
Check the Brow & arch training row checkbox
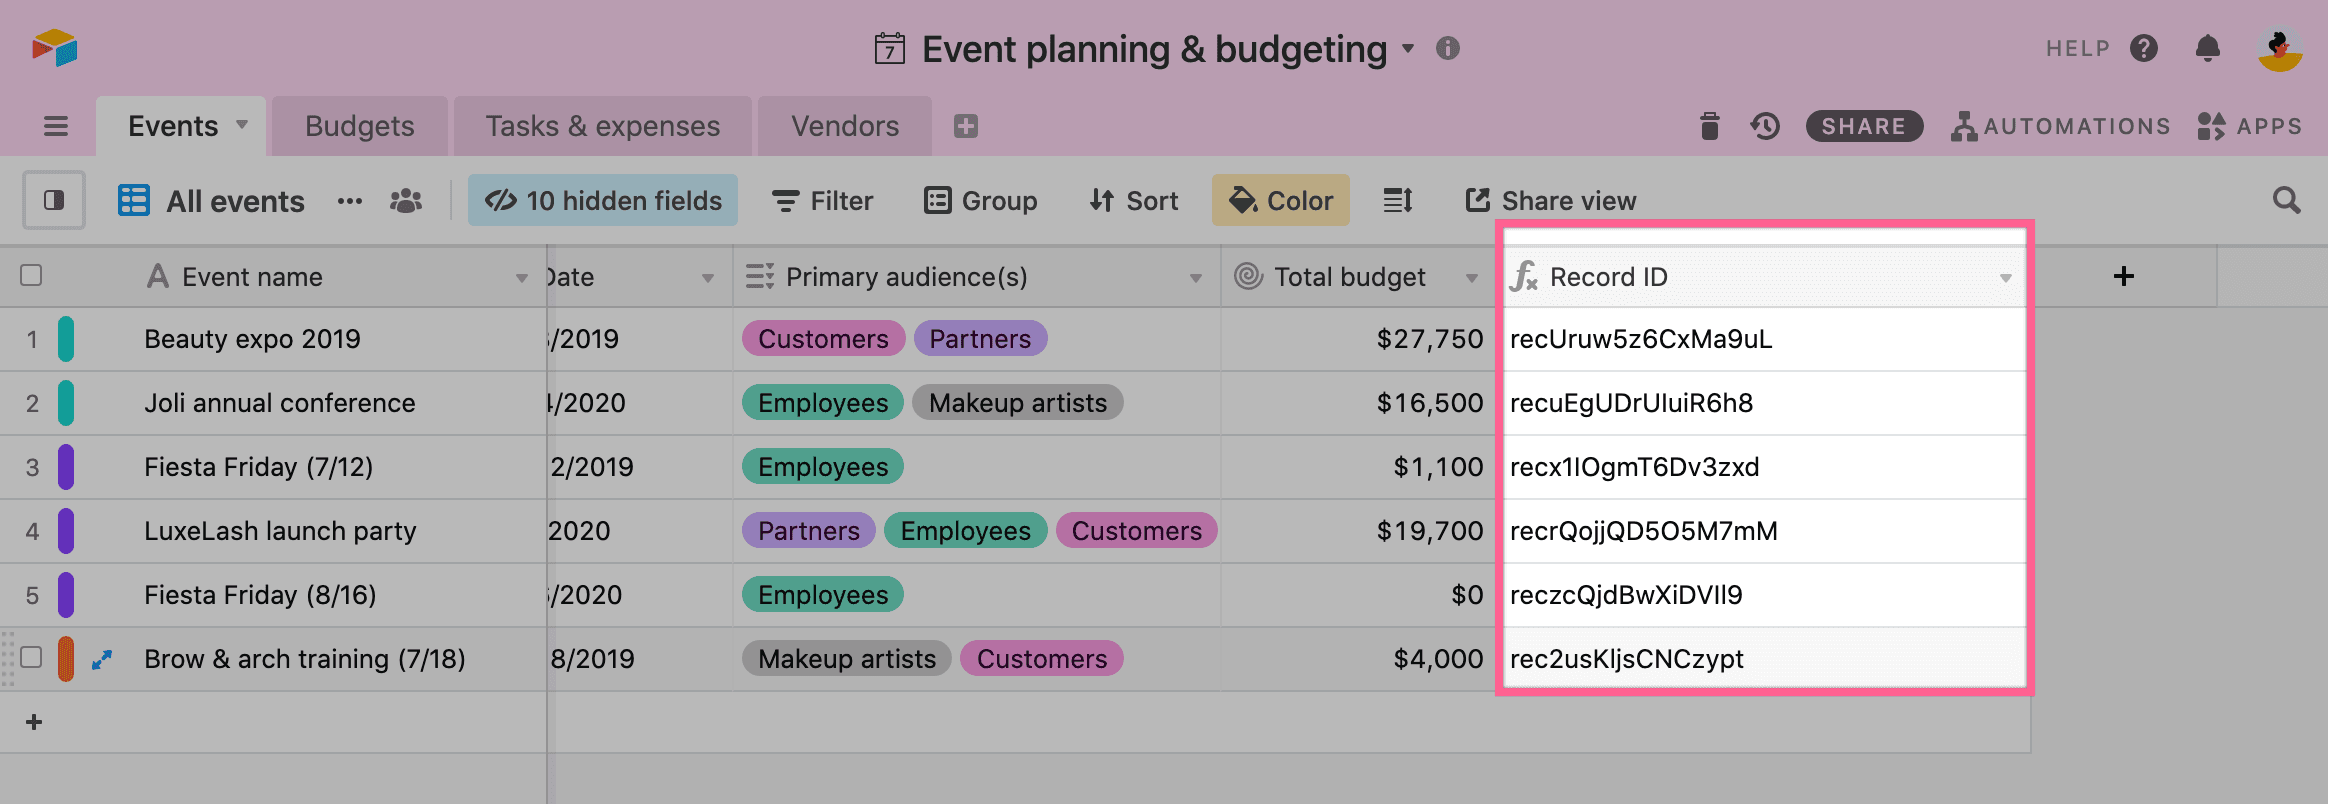31,658
